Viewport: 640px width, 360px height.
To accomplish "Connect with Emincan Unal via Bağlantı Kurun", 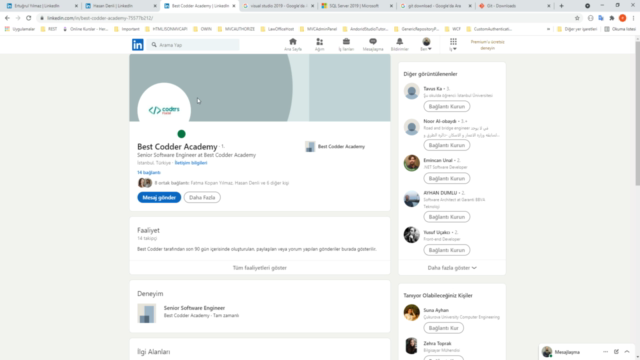I will (x=447, y=178).
